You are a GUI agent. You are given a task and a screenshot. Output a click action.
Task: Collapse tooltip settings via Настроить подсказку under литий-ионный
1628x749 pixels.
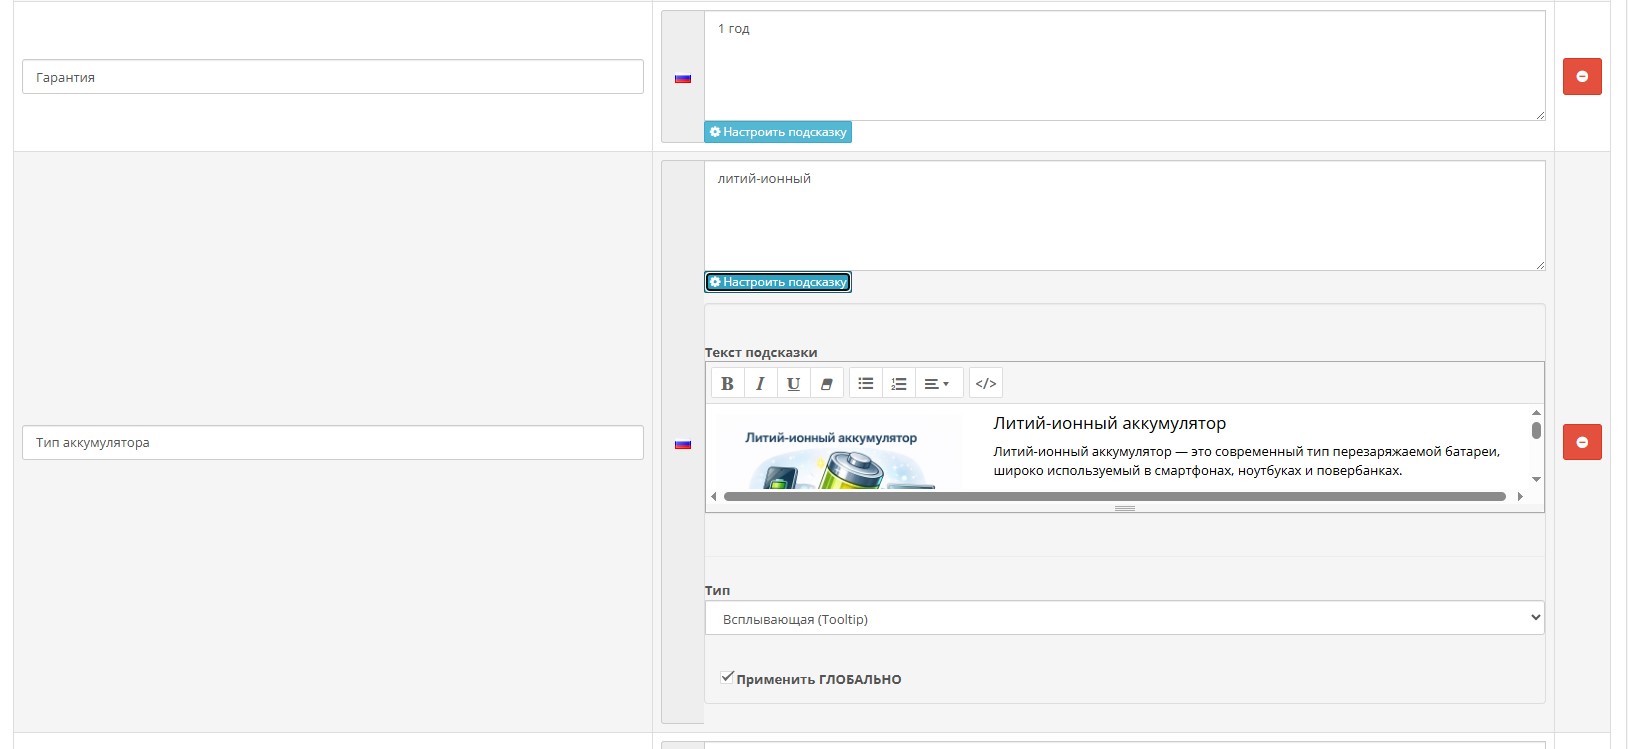click(x=778, y=282)
